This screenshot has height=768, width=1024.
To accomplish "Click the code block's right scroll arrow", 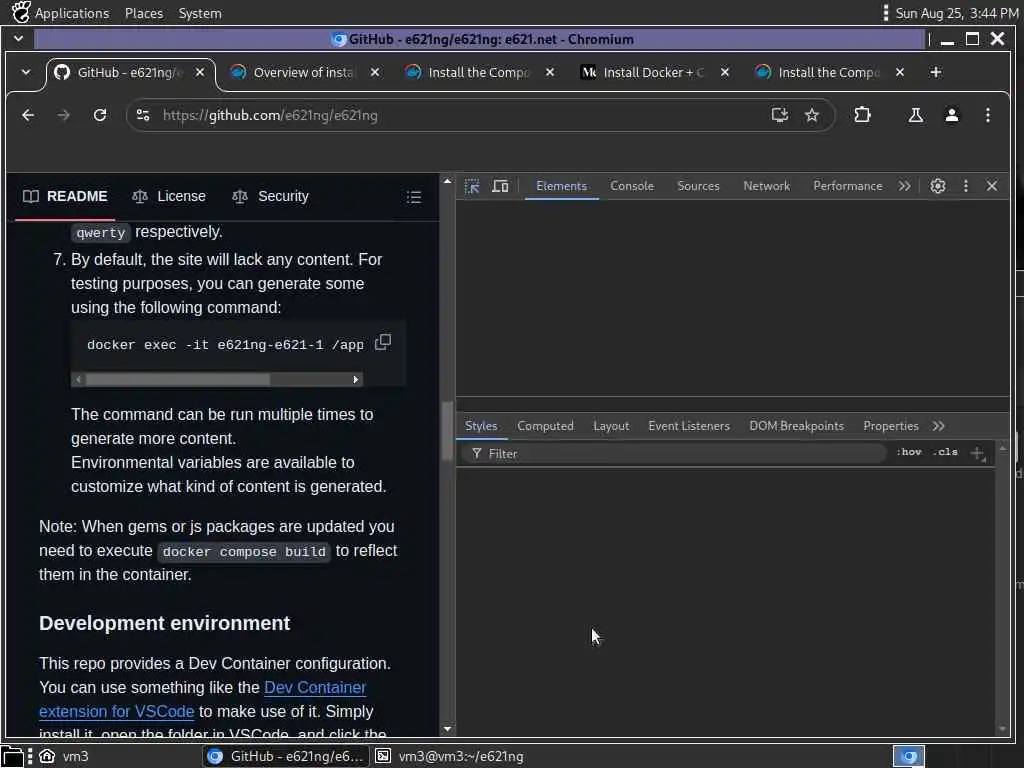I will pos(355,379).
